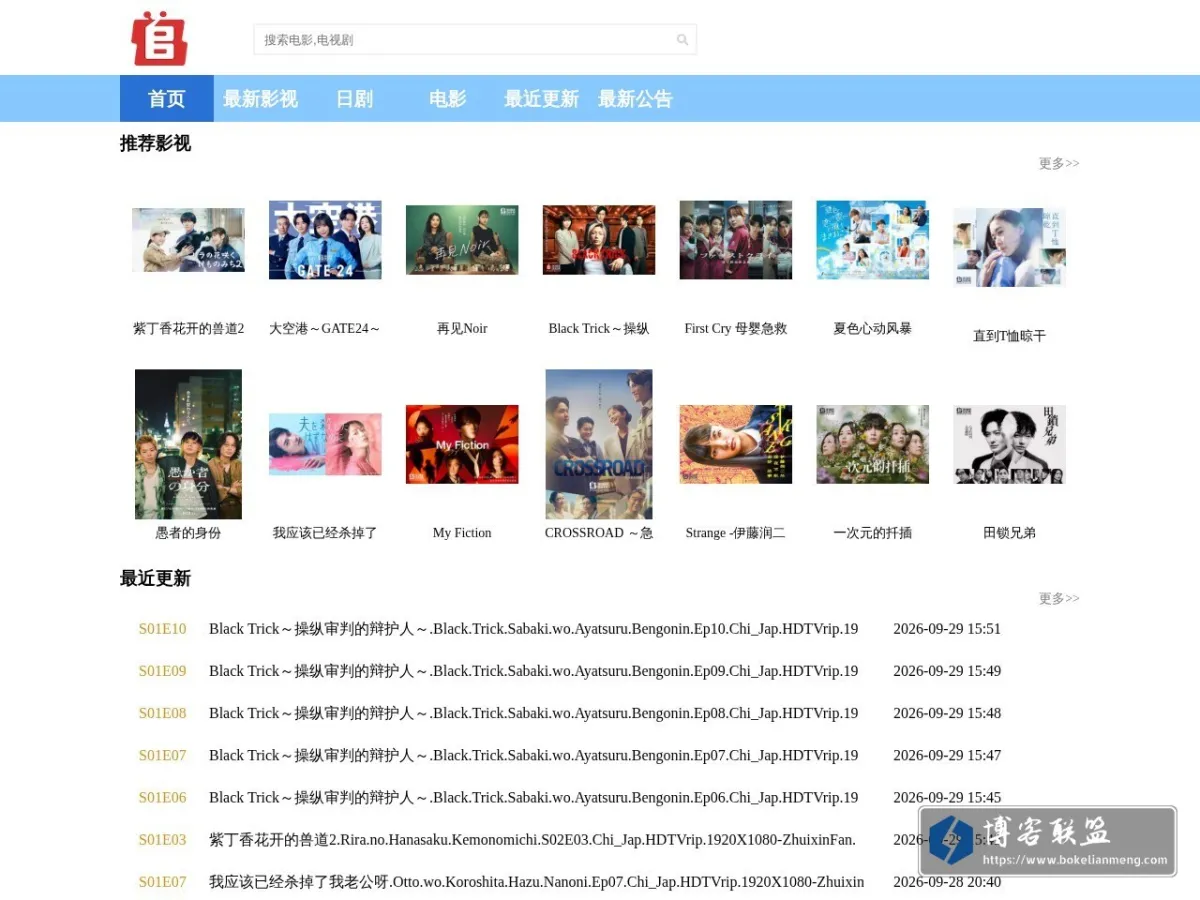Viewport: 1200px width, 900px height.
Task: Click the Black Trick～操纵 title text
Action: point(599,328)
